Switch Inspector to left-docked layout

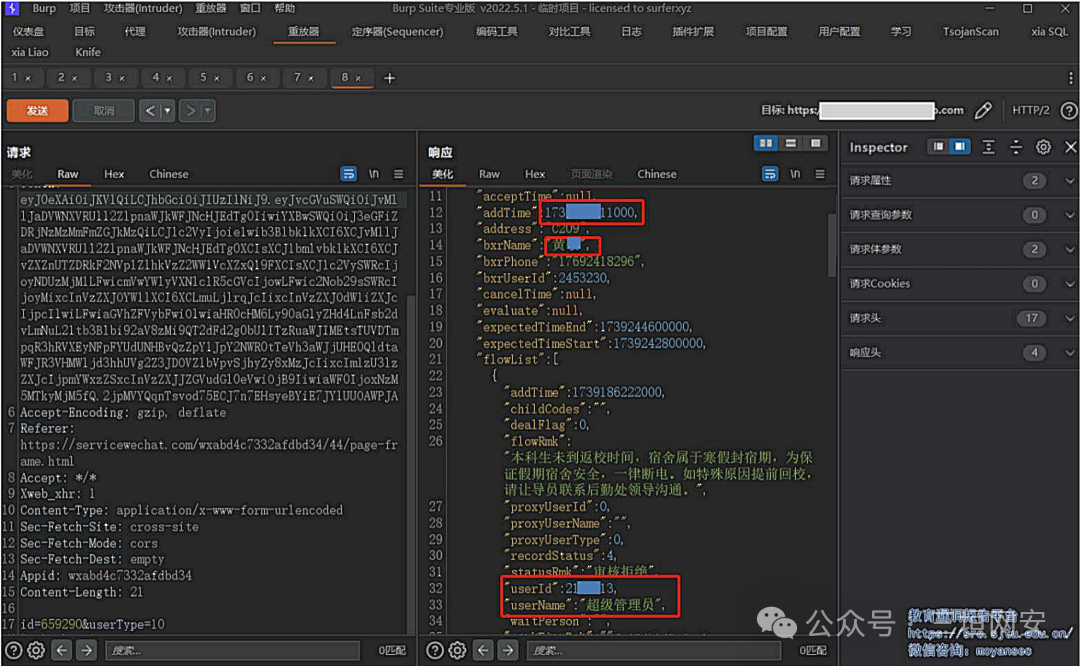(x=938, y=147)
